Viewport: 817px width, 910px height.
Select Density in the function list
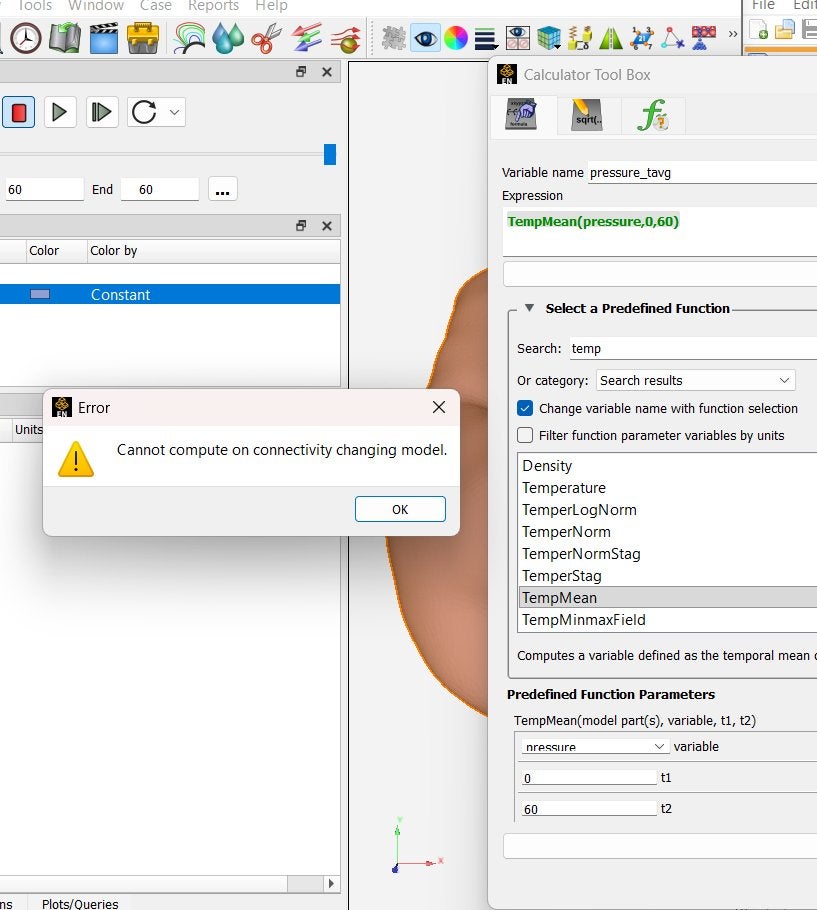point(668,465)
